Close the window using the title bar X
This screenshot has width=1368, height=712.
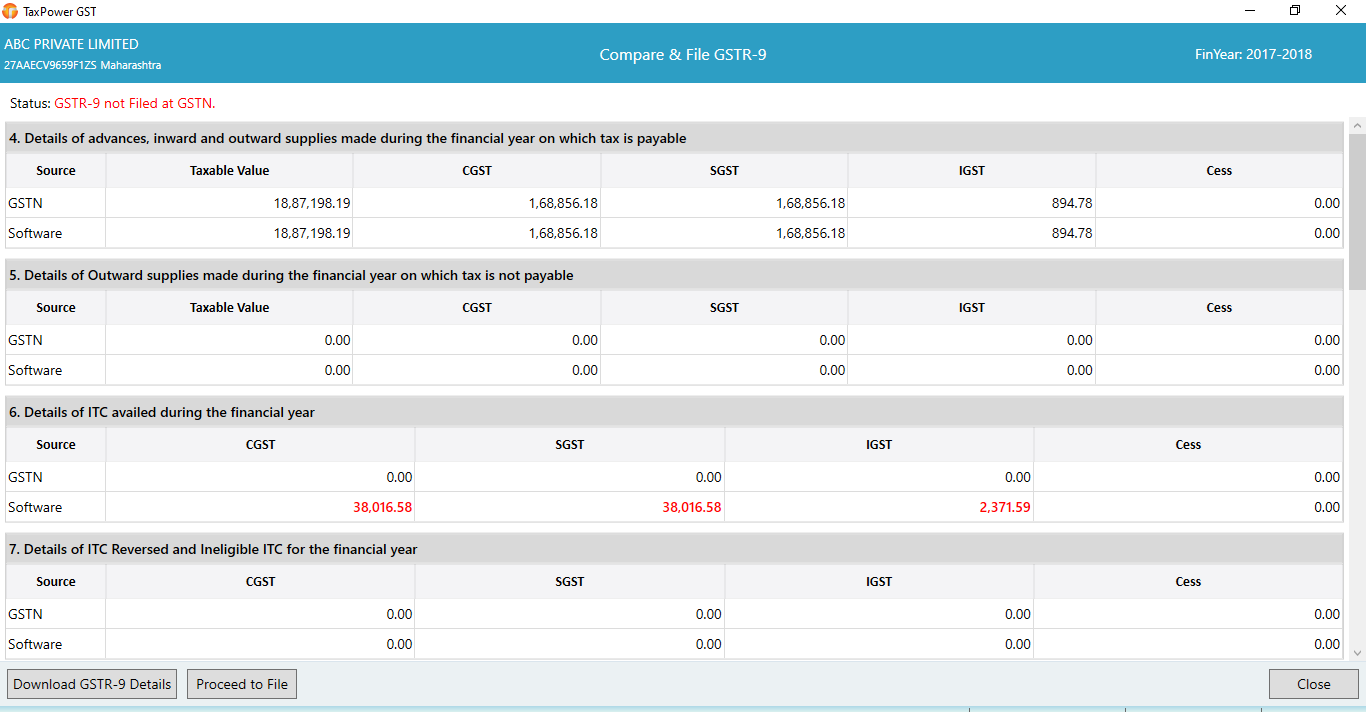coord(1341,11)
